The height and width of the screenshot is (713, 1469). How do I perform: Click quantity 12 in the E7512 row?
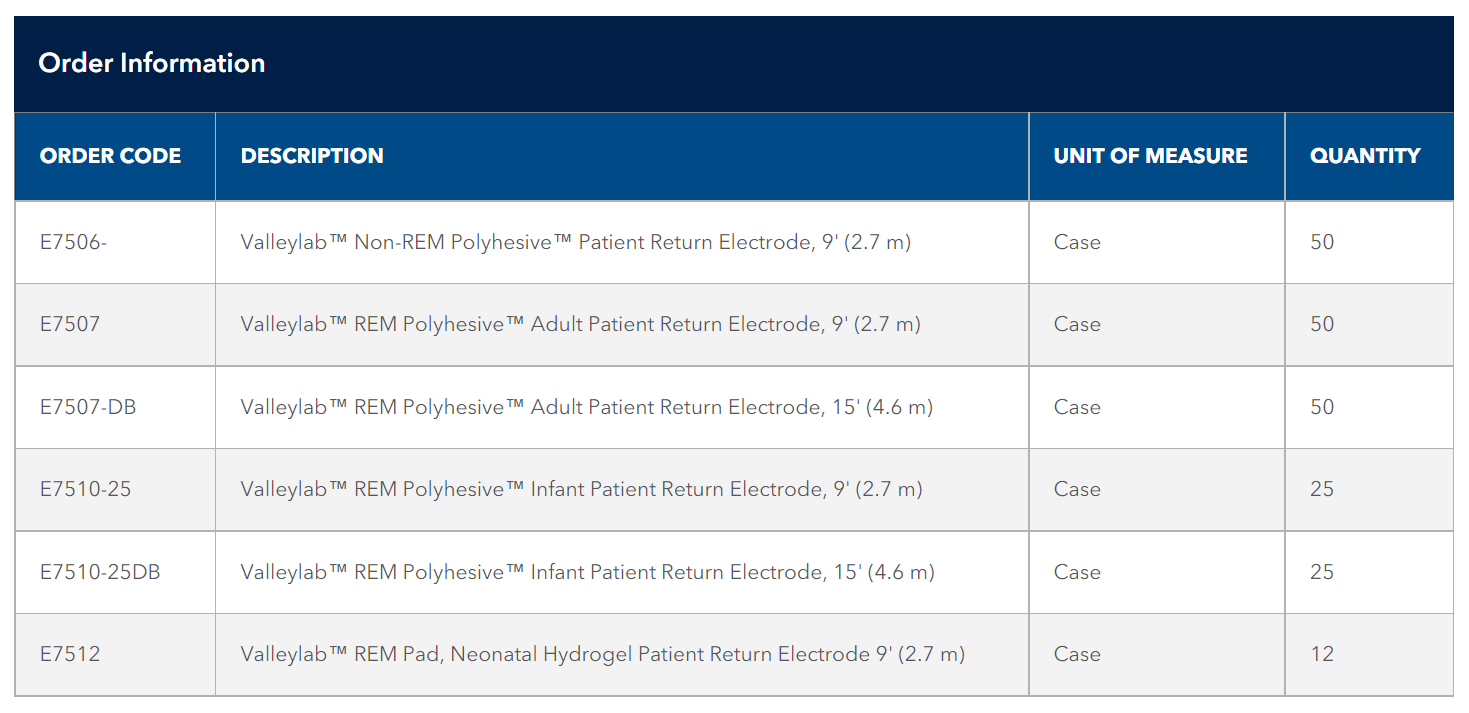(1322, 654)
